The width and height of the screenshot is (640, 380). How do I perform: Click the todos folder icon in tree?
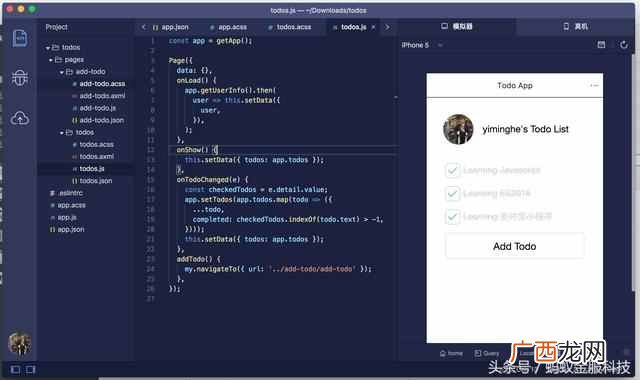(56, 47)
